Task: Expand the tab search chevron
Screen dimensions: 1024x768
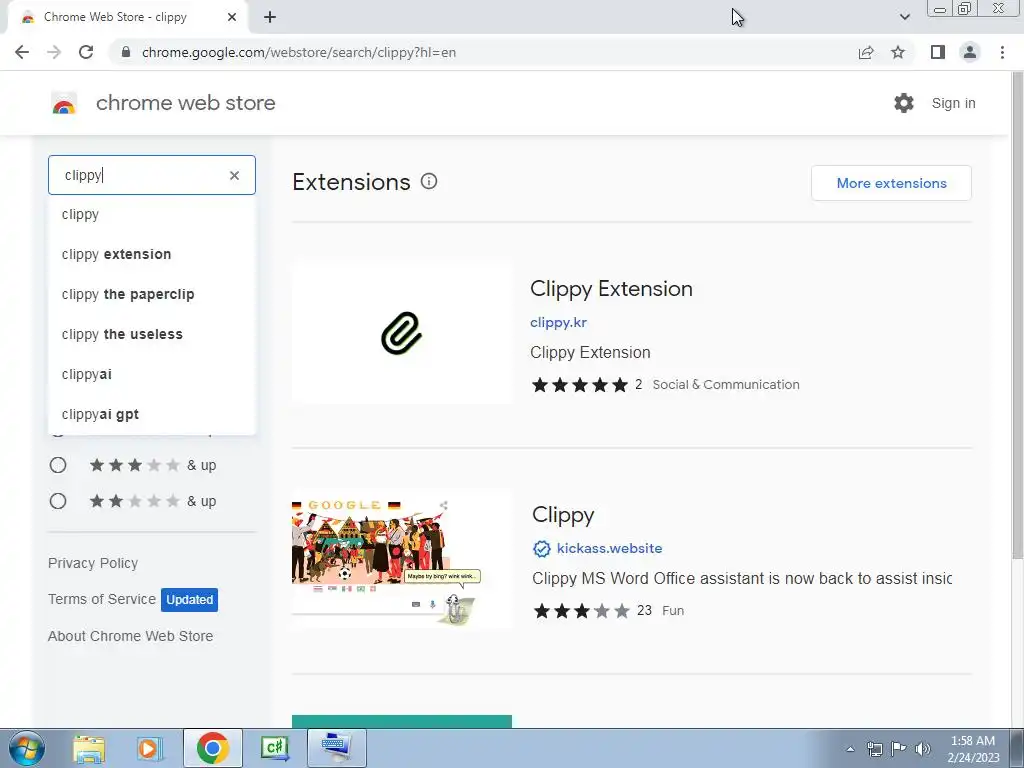Action: click(x=904, y=18)
